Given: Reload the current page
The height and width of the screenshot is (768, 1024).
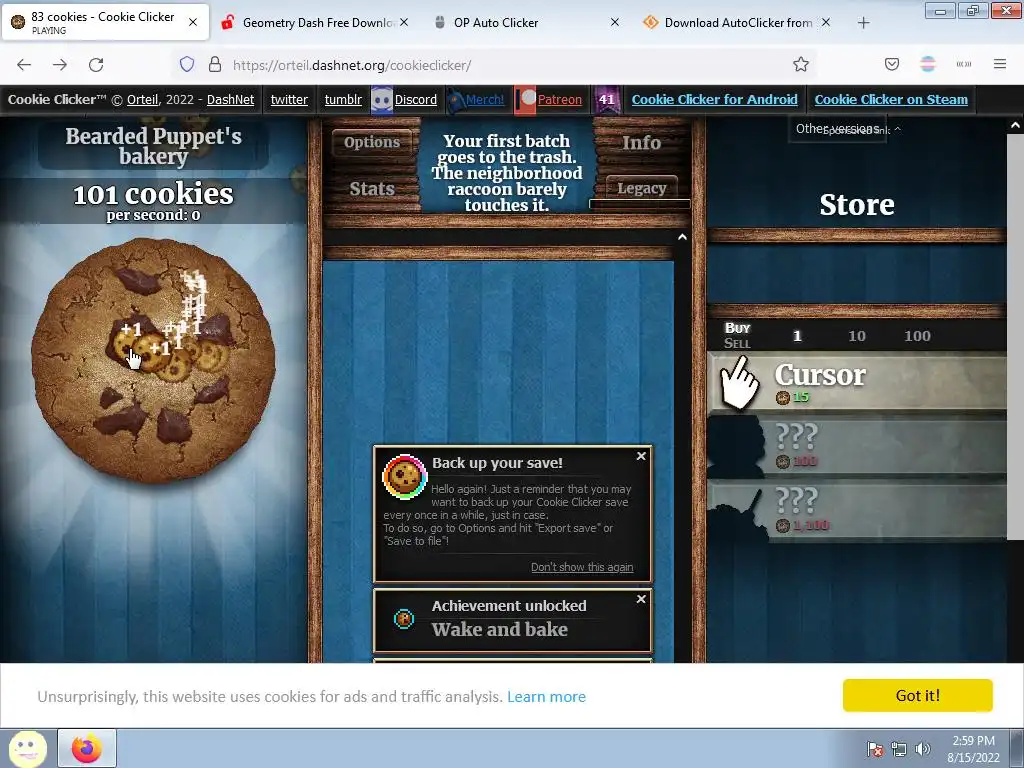Looking at the screenshot, I should [x=96, y=65].
